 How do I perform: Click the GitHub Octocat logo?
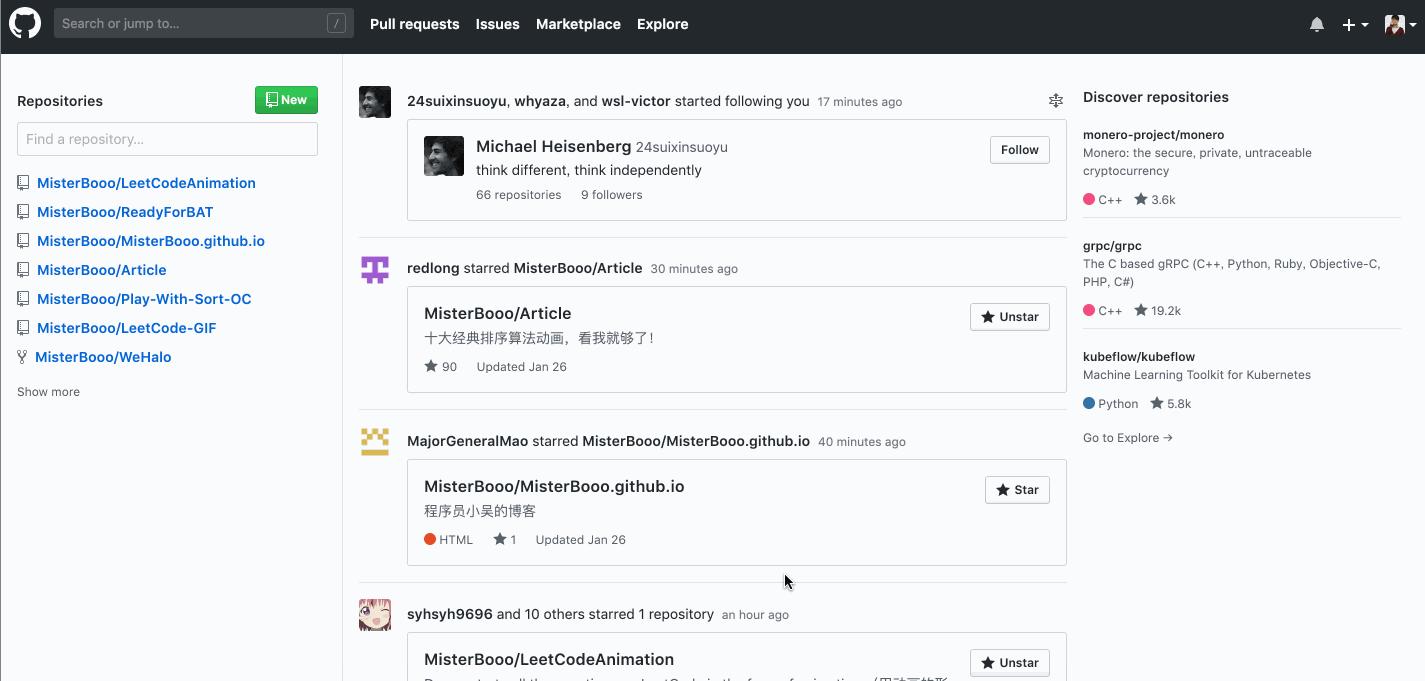click(x=25, y=23)
